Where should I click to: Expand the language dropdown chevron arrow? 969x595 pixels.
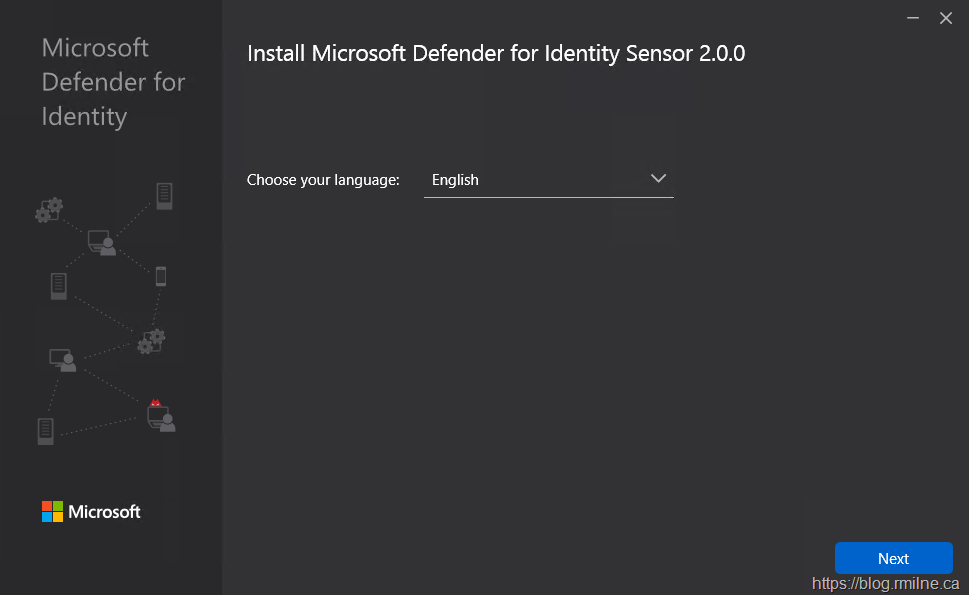658,179
